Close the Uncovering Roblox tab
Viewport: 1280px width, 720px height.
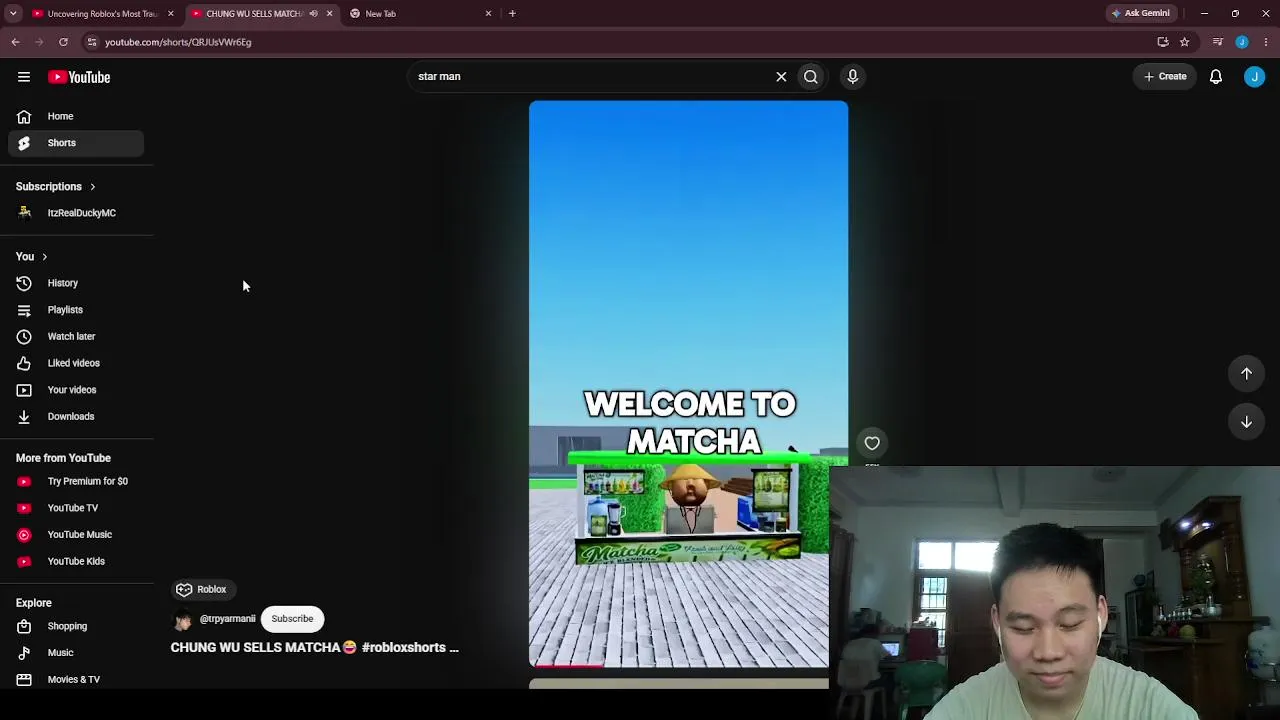click(171, 14)
